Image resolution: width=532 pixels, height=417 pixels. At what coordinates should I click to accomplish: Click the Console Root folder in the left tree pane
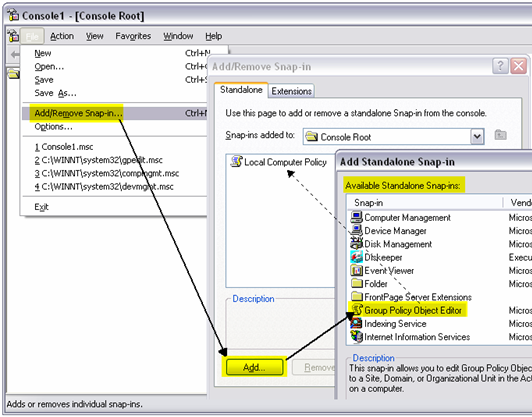click(14, 74)
